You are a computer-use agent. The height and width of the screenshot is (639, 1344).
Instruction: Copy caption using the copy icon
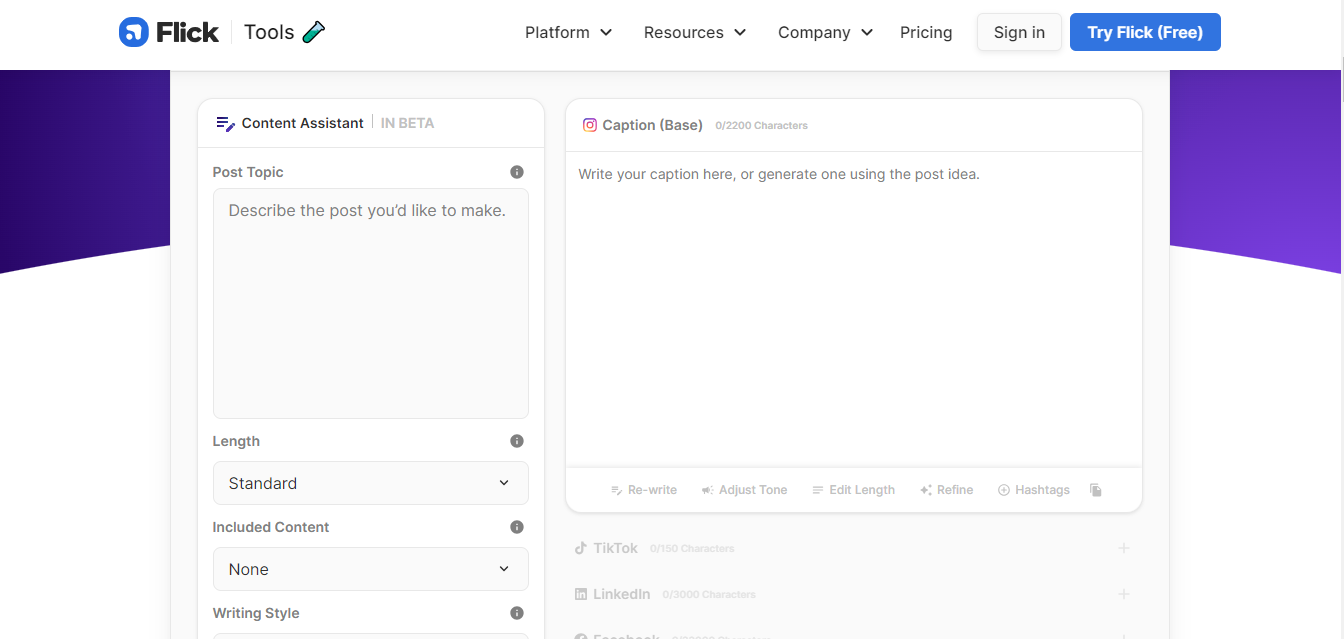(1096, 490)
